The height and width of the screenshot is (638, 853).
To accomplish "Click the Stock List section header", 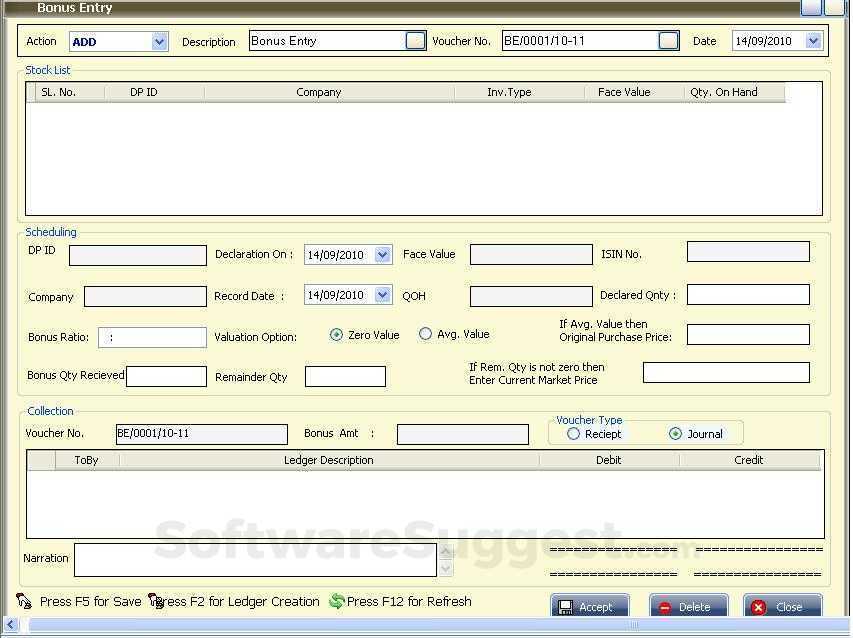I will (x=47, y=70).
